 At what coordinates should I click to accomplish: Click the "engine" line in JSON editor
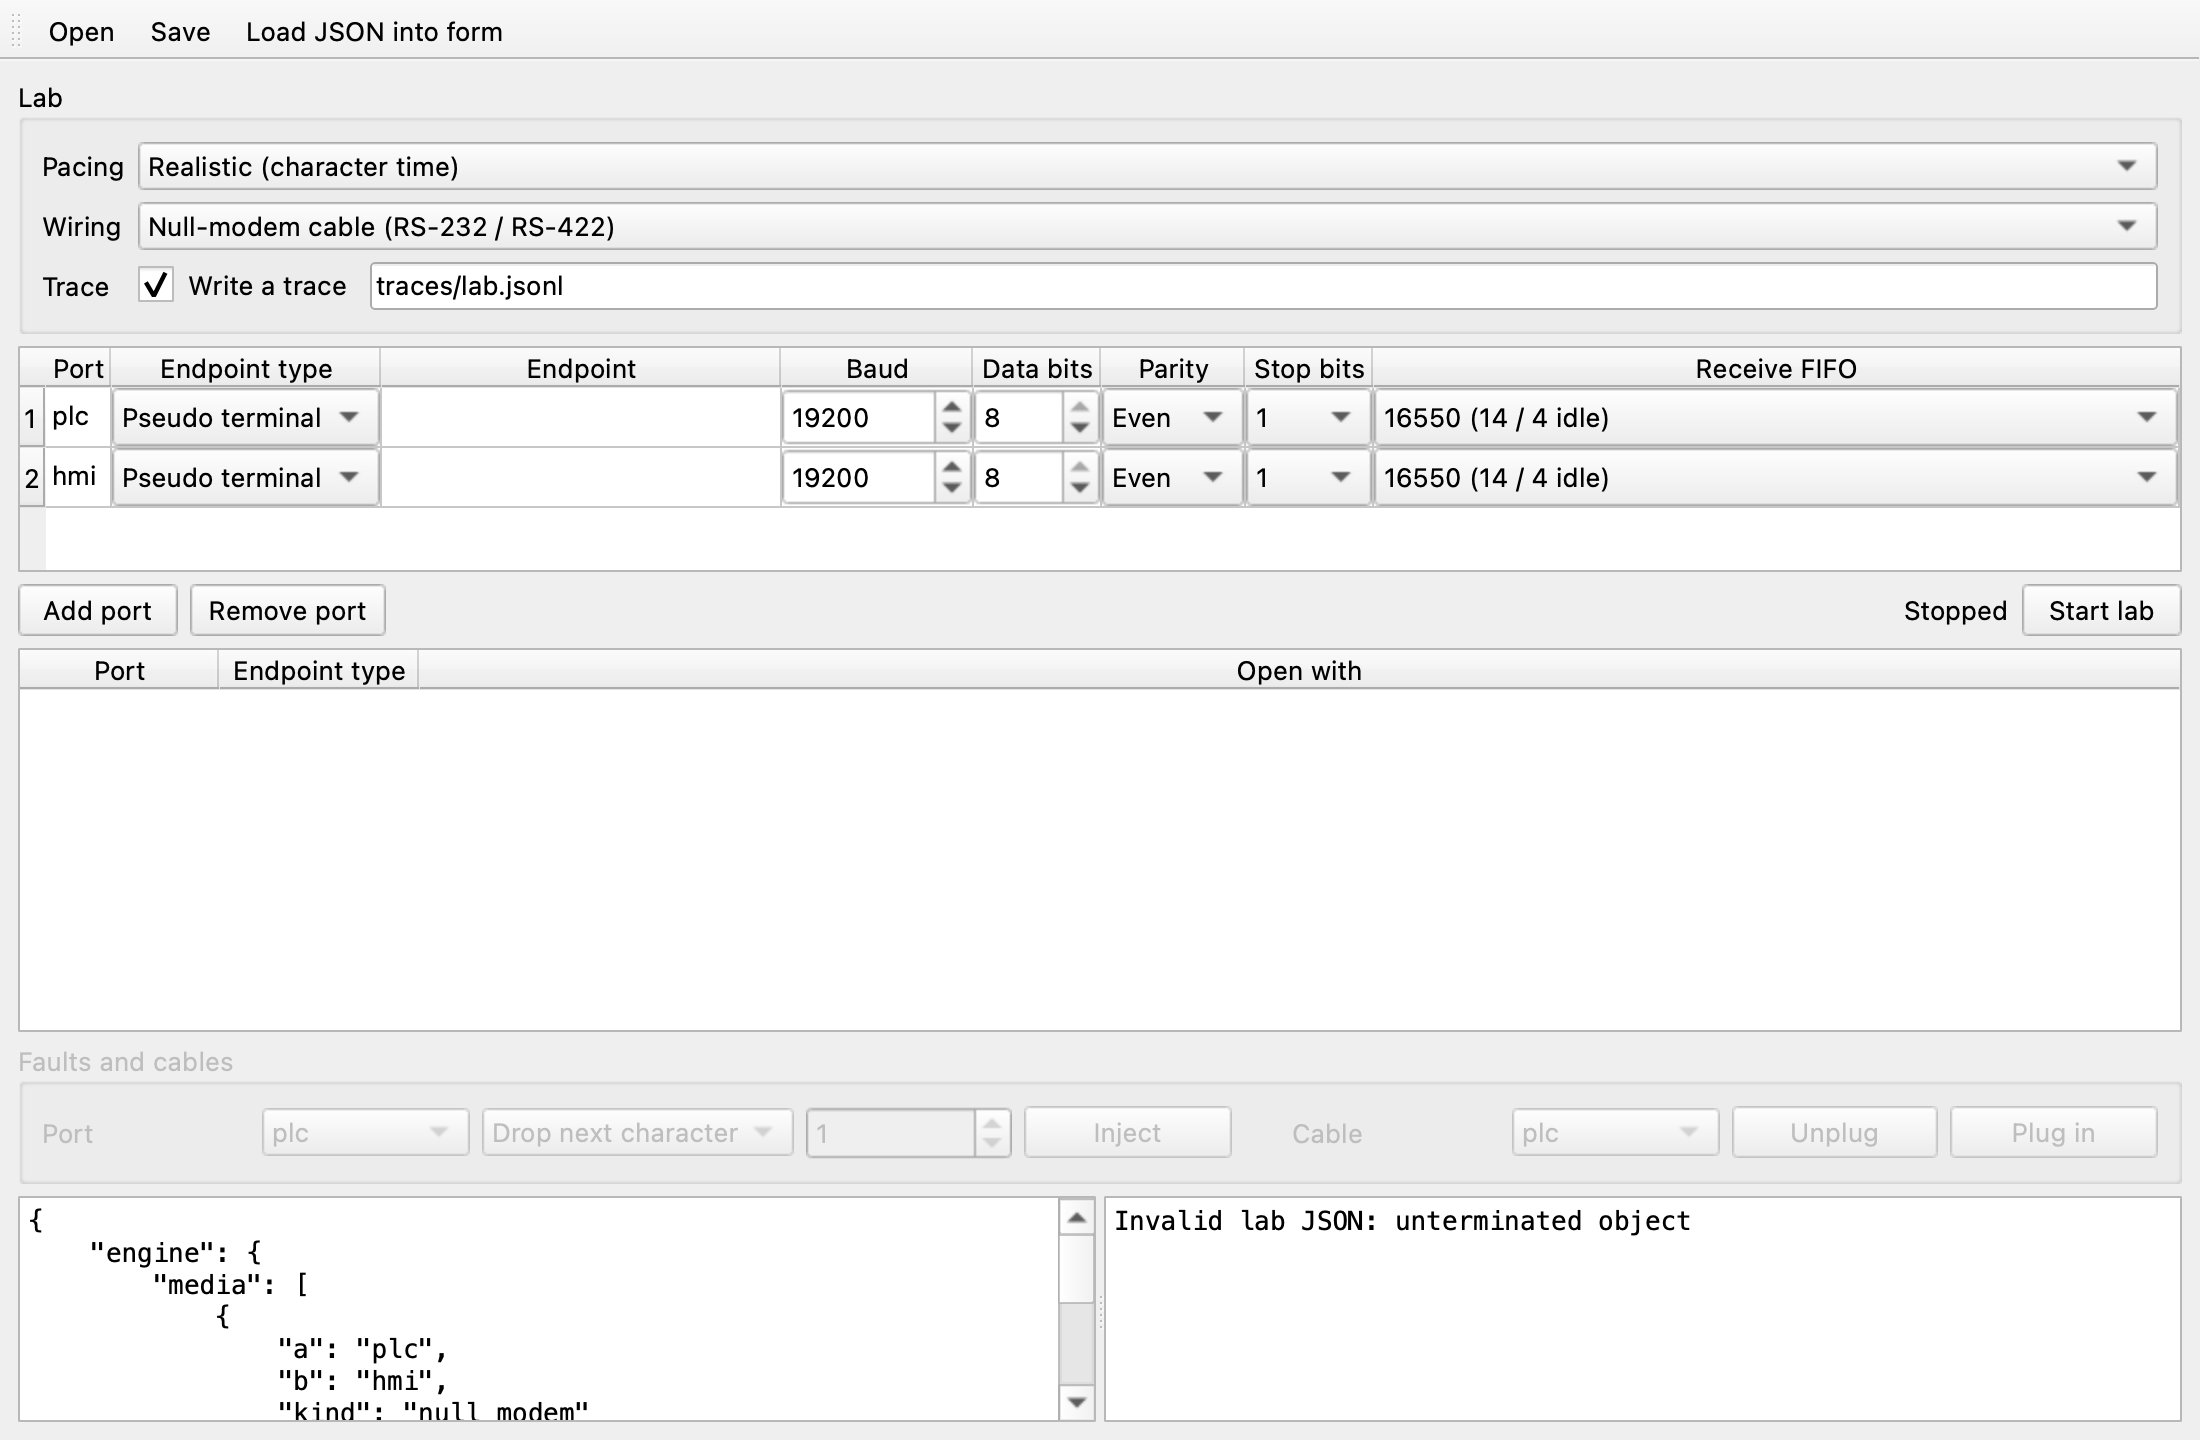point(175,1252)
